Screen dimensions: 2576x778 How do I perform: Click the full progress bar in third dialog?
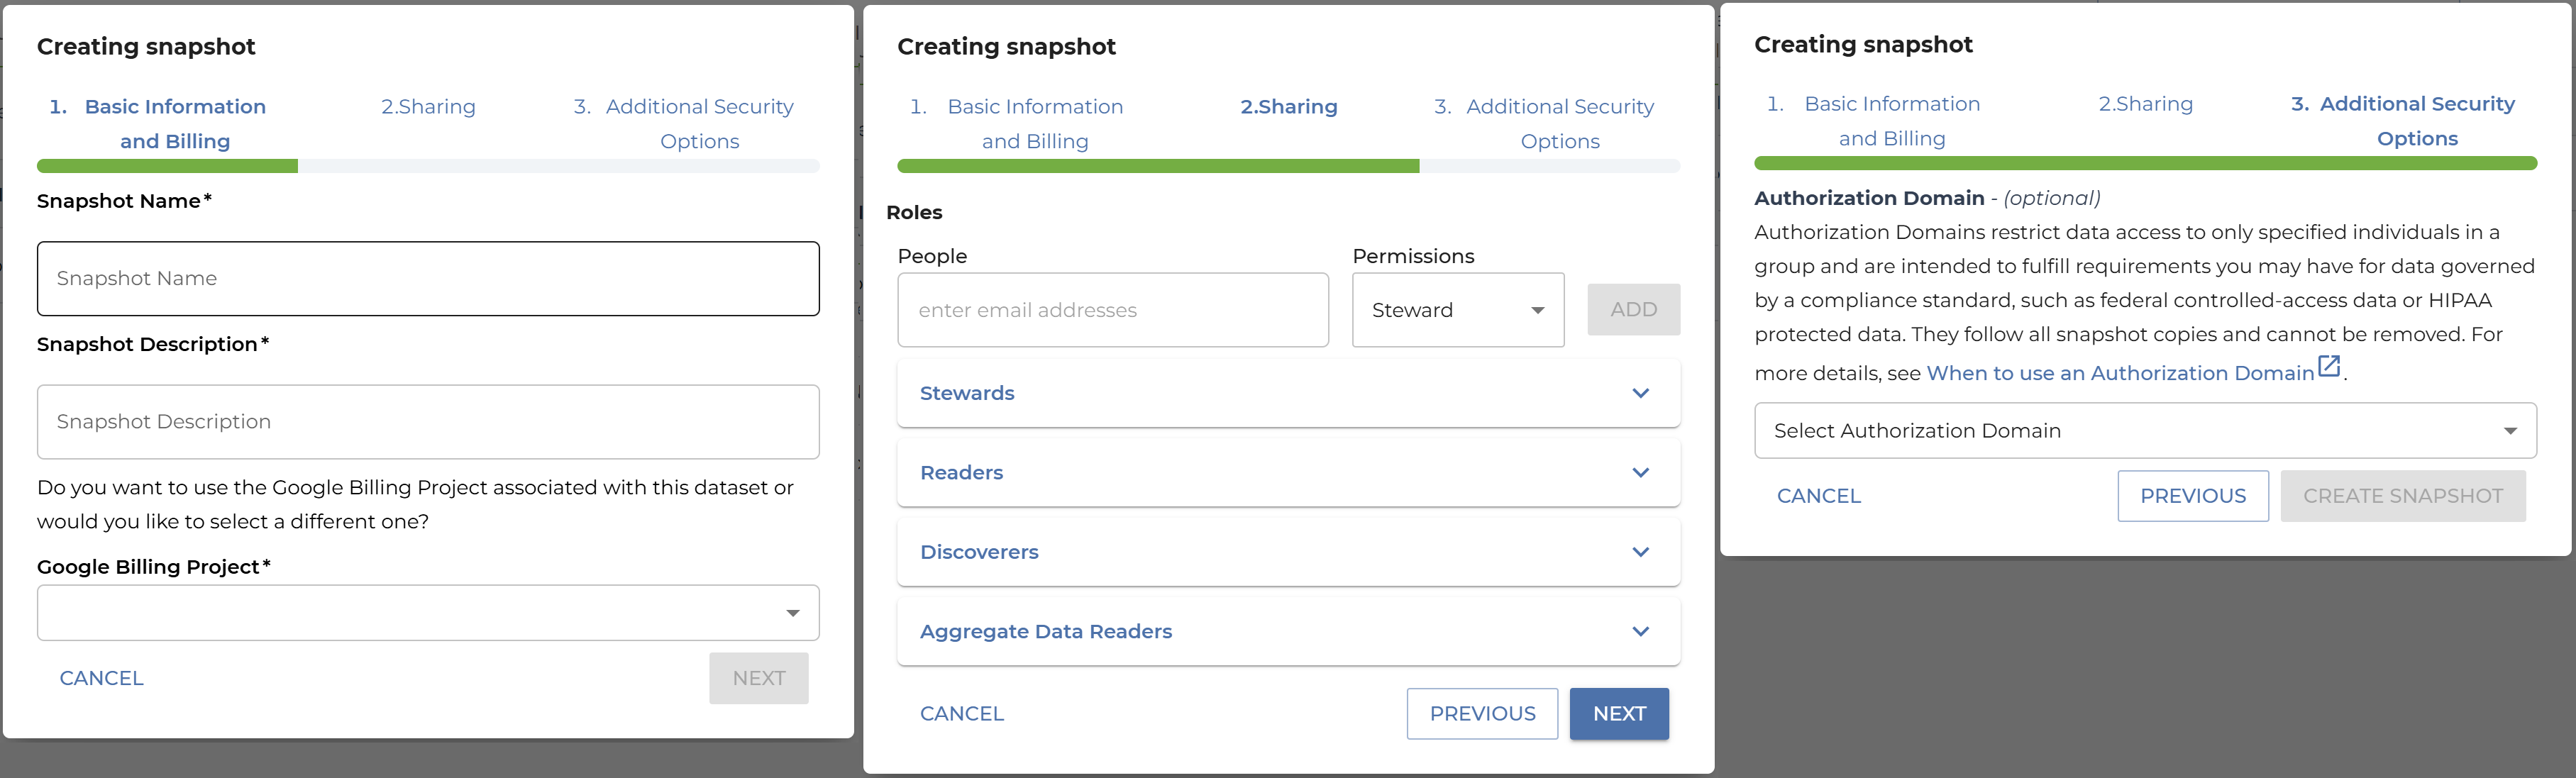(x=2145, y=163)
